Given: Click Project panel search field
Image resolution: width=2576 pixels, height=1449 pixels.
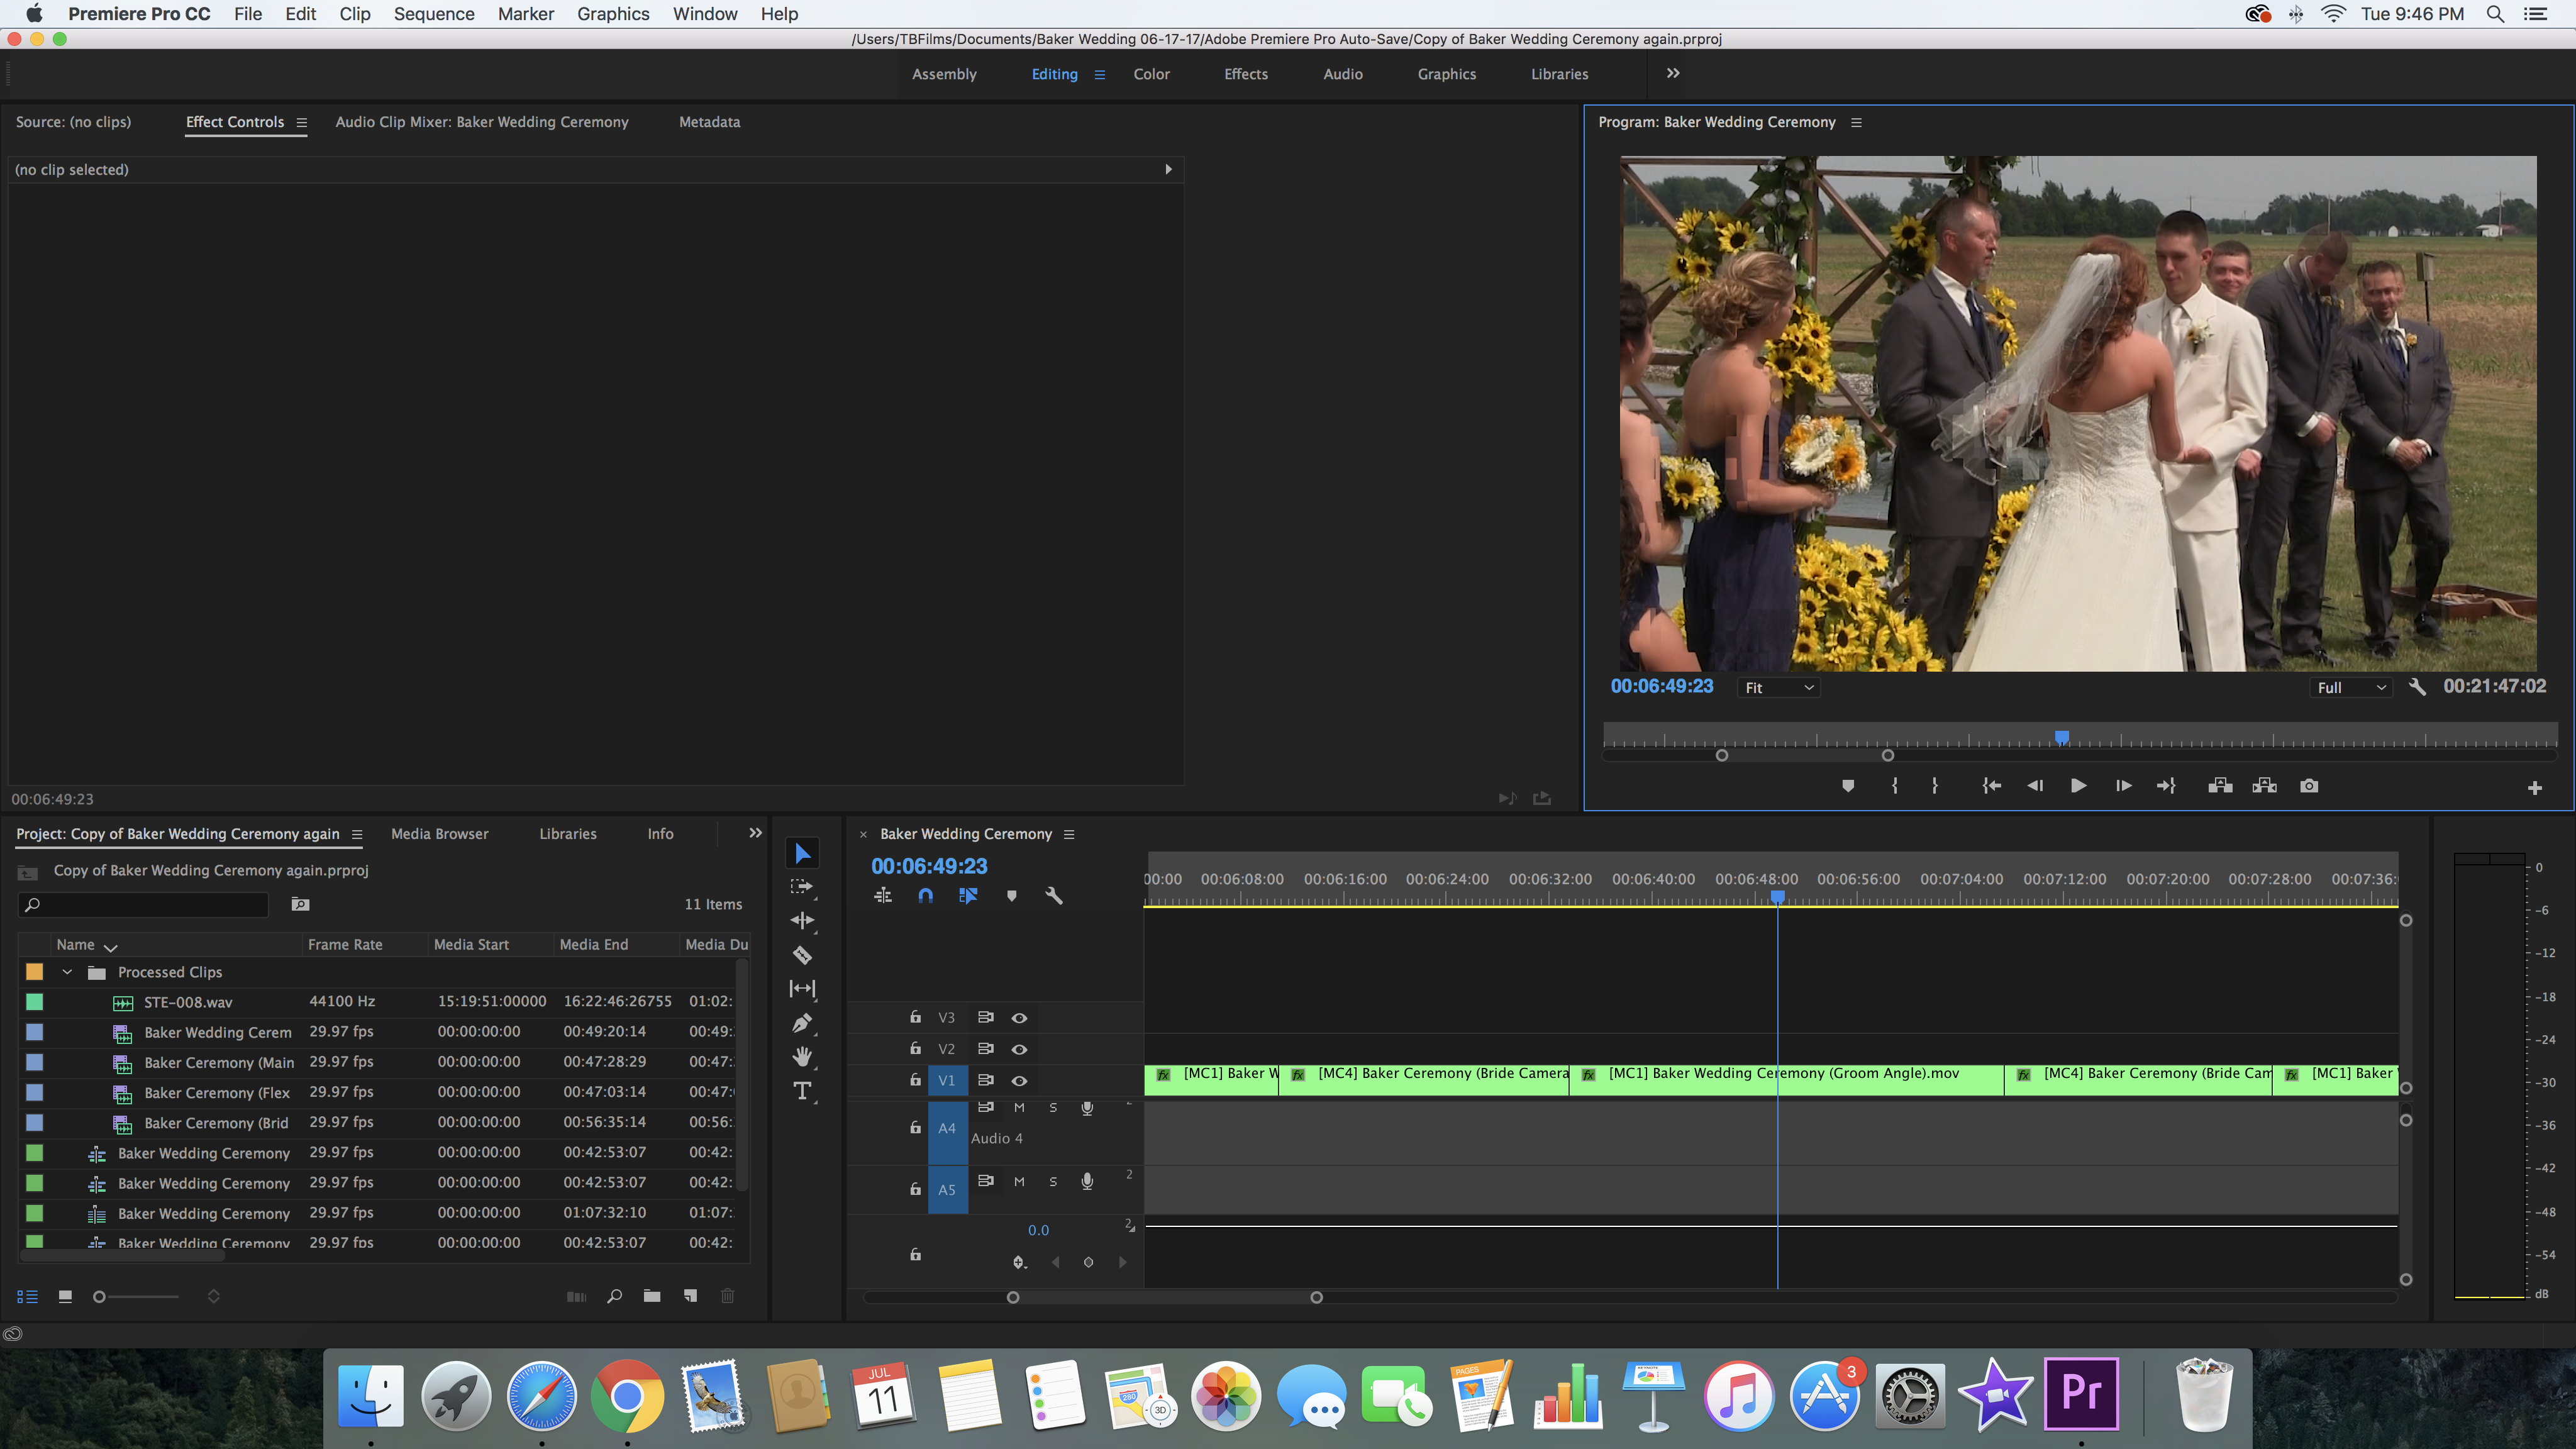Looking at the screenshot, I should [144, 905].
